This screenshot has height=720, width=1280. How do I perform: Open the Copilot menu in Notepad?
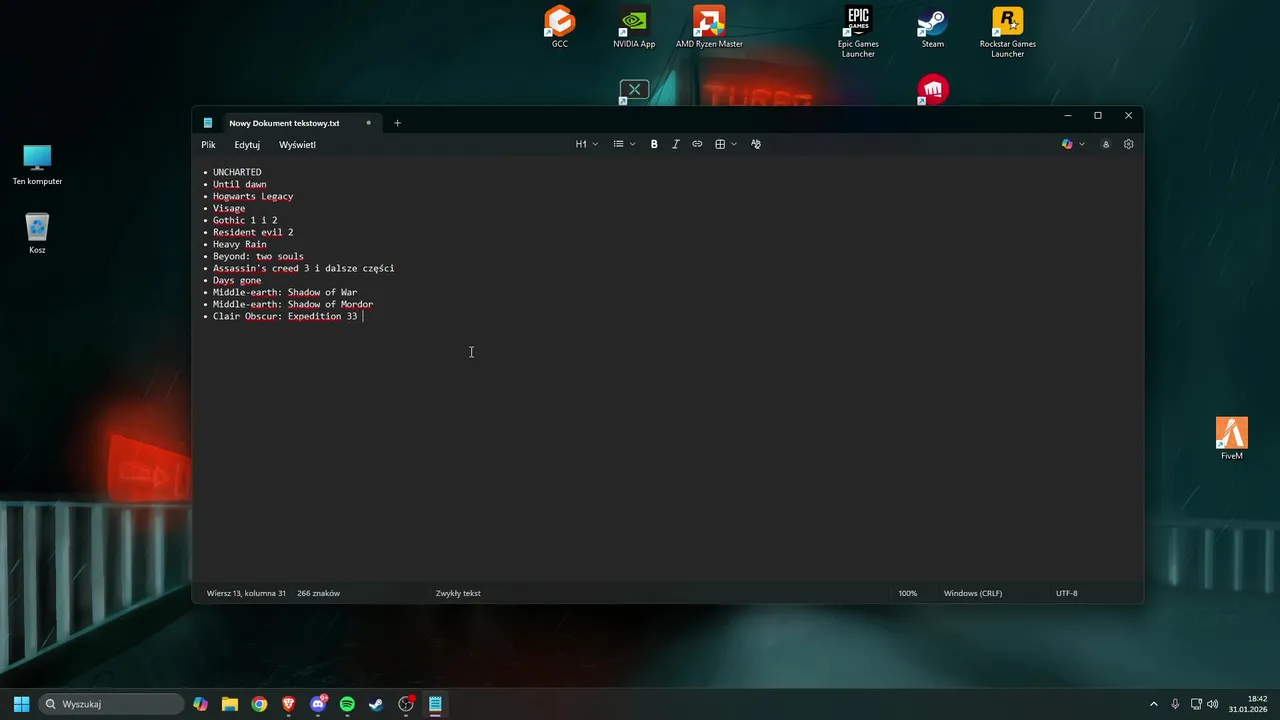point(1073,144)
